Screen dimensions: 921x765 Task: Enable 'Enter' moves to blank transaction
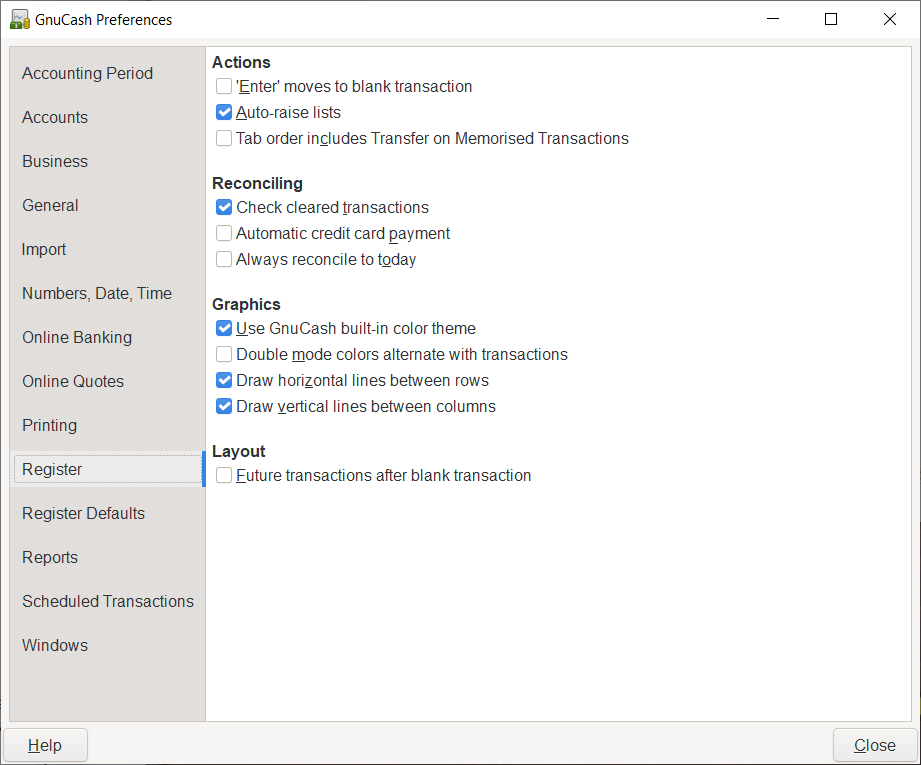[224, 87]
